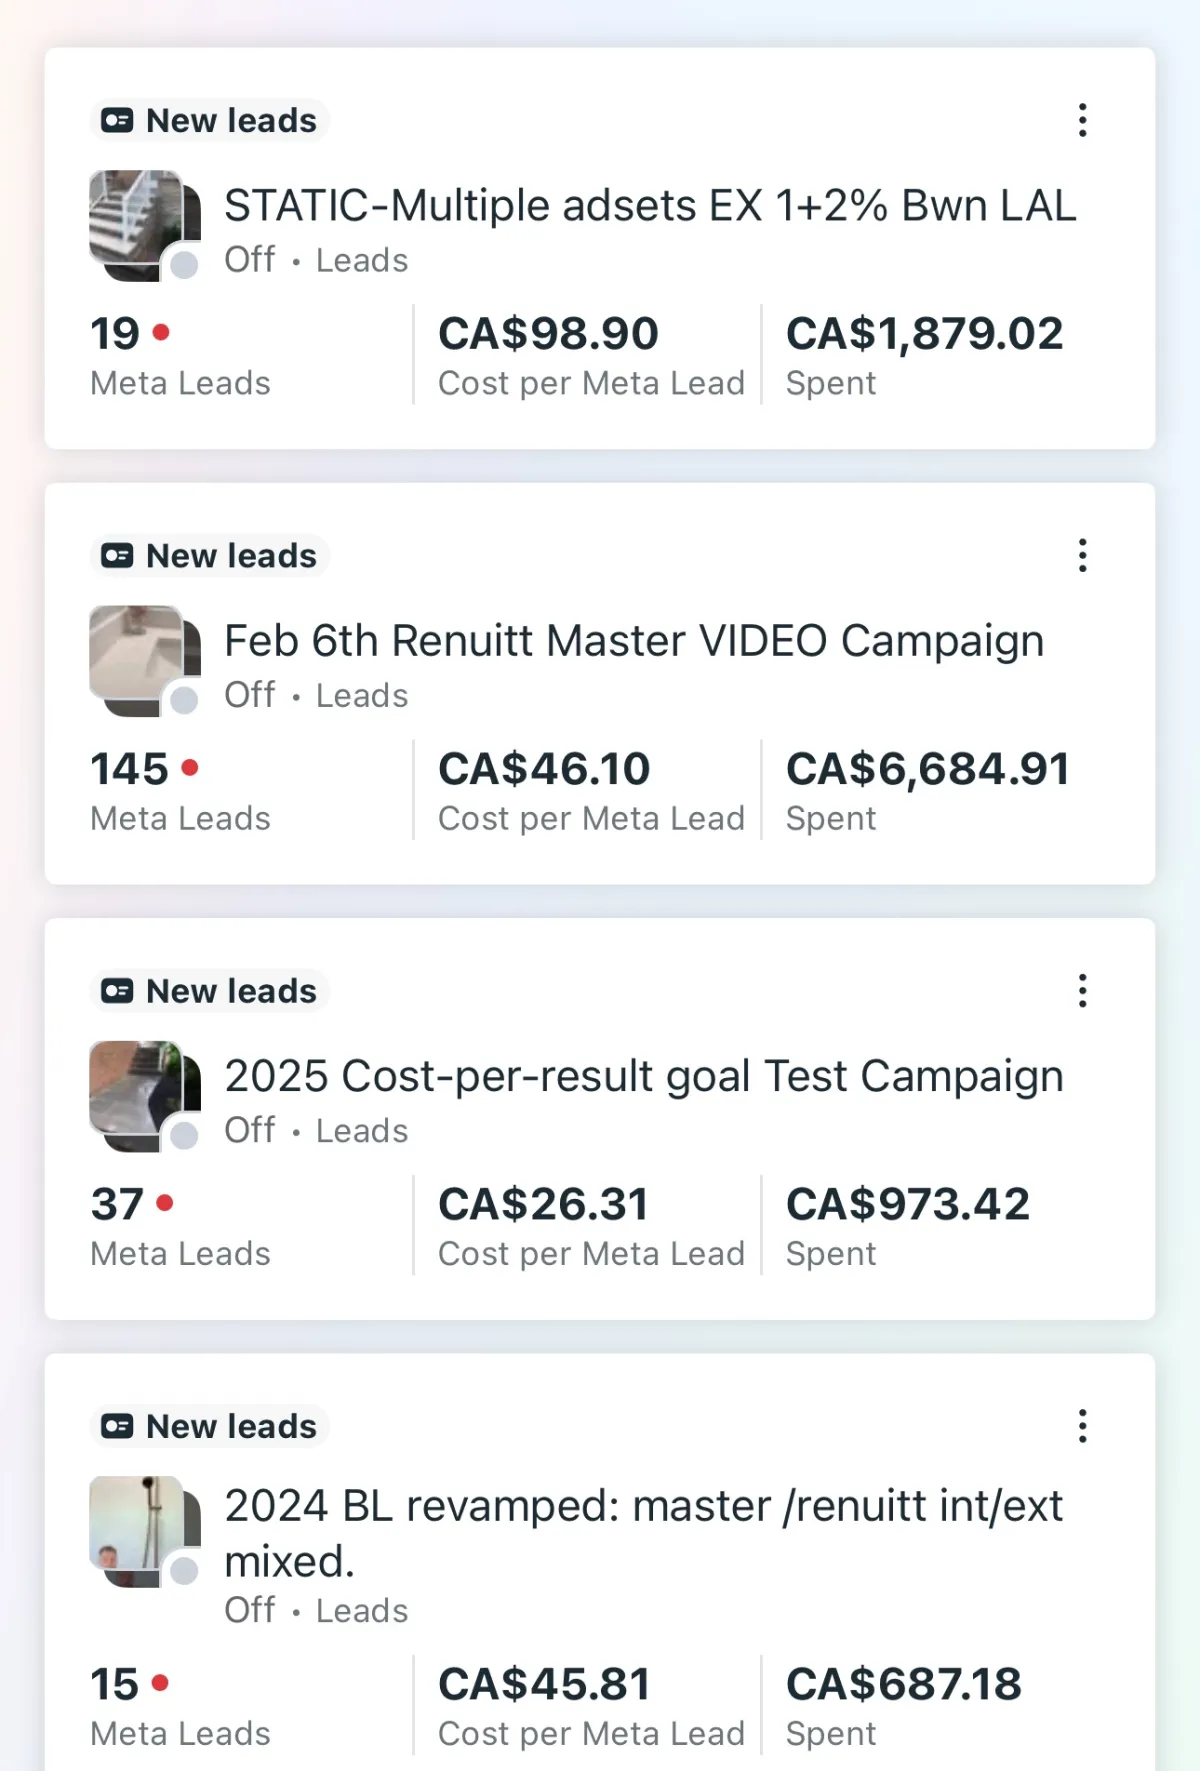Open three-dot menu for 2024 BL revamped campaign
The height and width of the screenshot is (1771, 1200).
1082,1426
